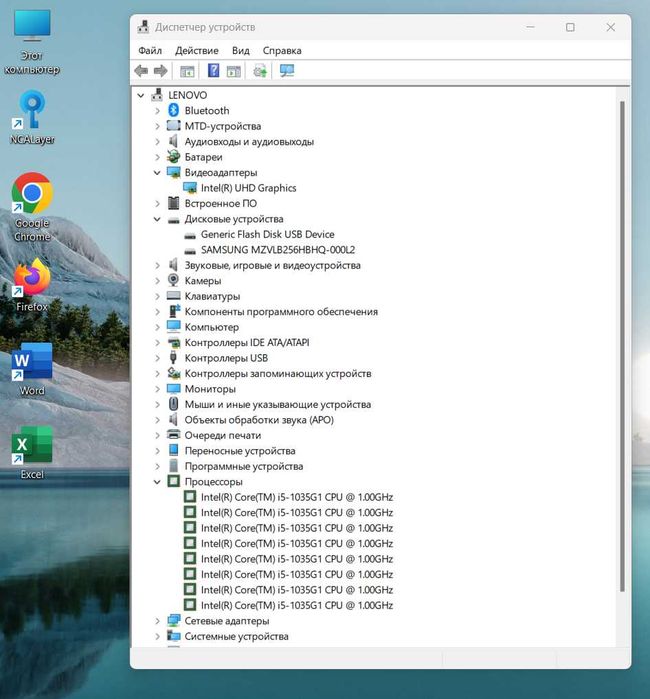Select the Сетевые адаптеры network icon
The width and height of the screenshot is (650, 699).
tap(173, 620)
